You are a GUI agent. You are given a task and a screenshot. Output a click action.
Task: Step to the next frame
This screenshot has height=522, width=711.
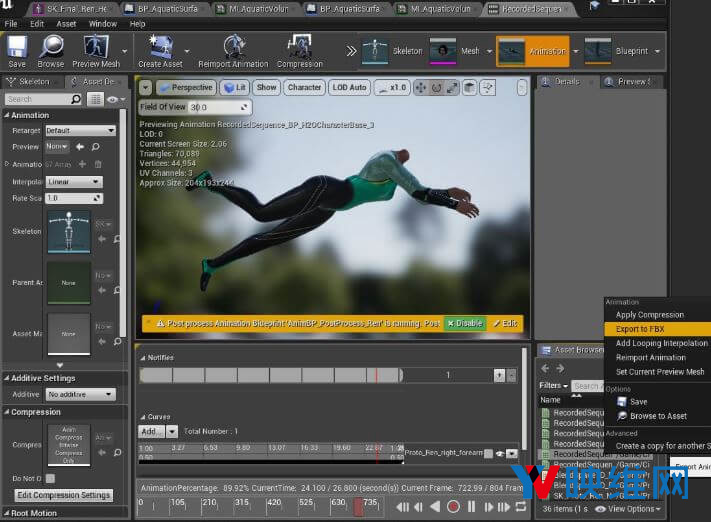pyautogui.click(x=489, y=507)
